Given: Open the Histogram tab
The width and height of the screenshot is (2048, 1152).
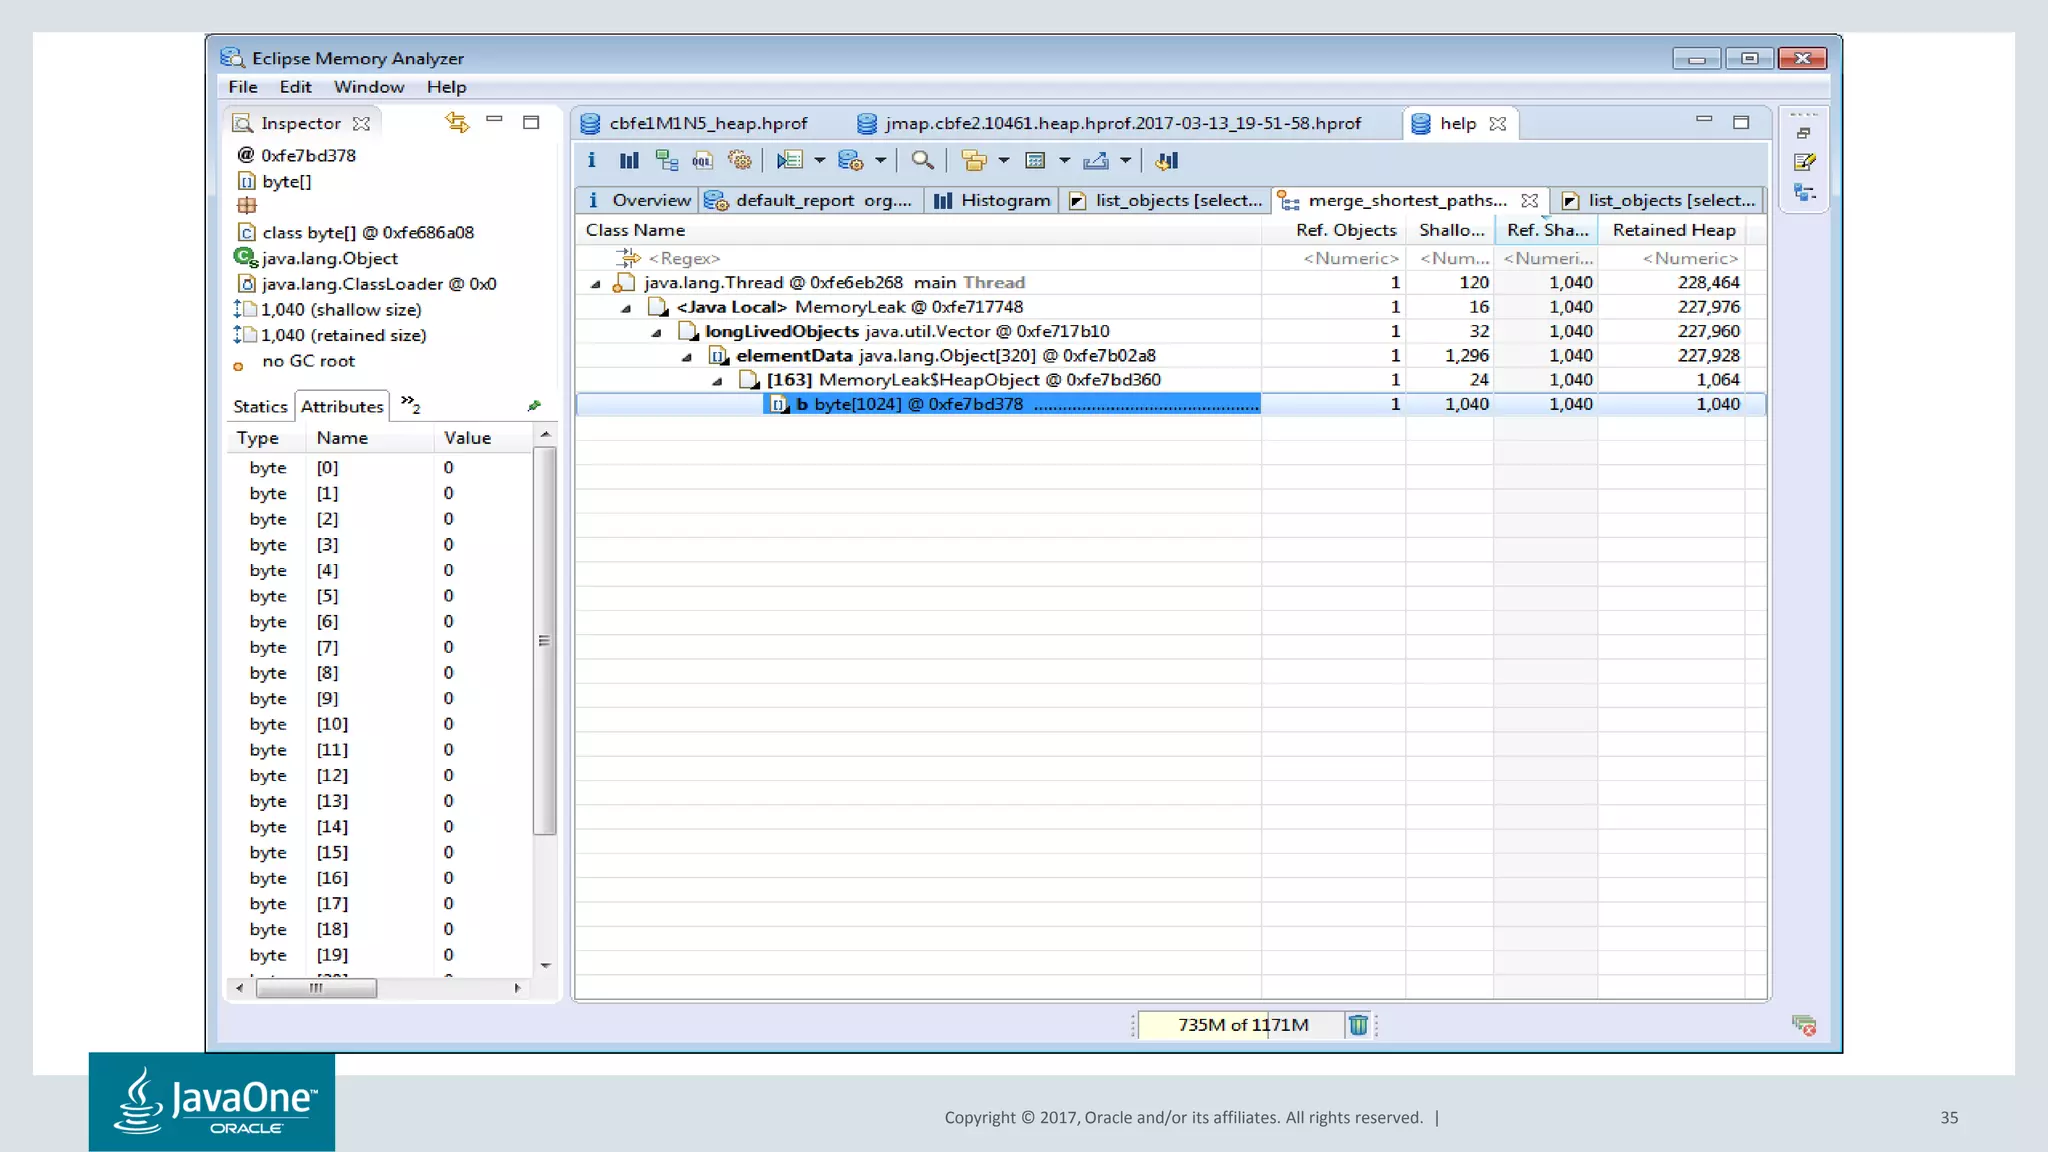Looking at the screenshot, I should coord(992,200).
